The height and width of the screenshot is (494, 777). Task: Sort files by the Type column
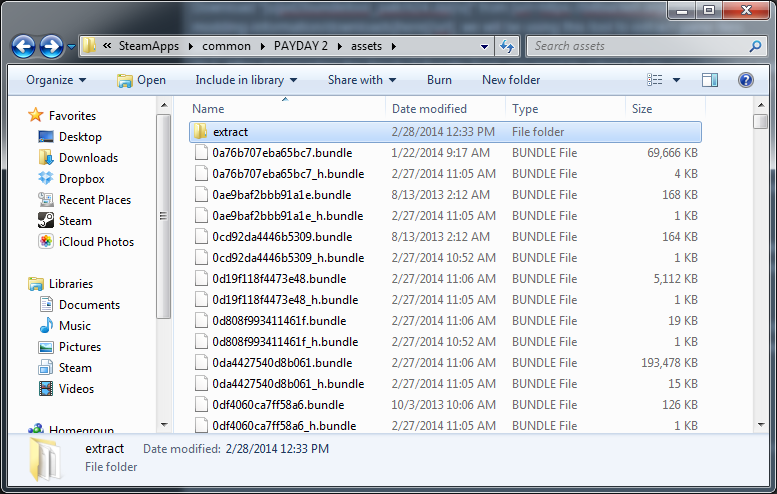[565, 109]
